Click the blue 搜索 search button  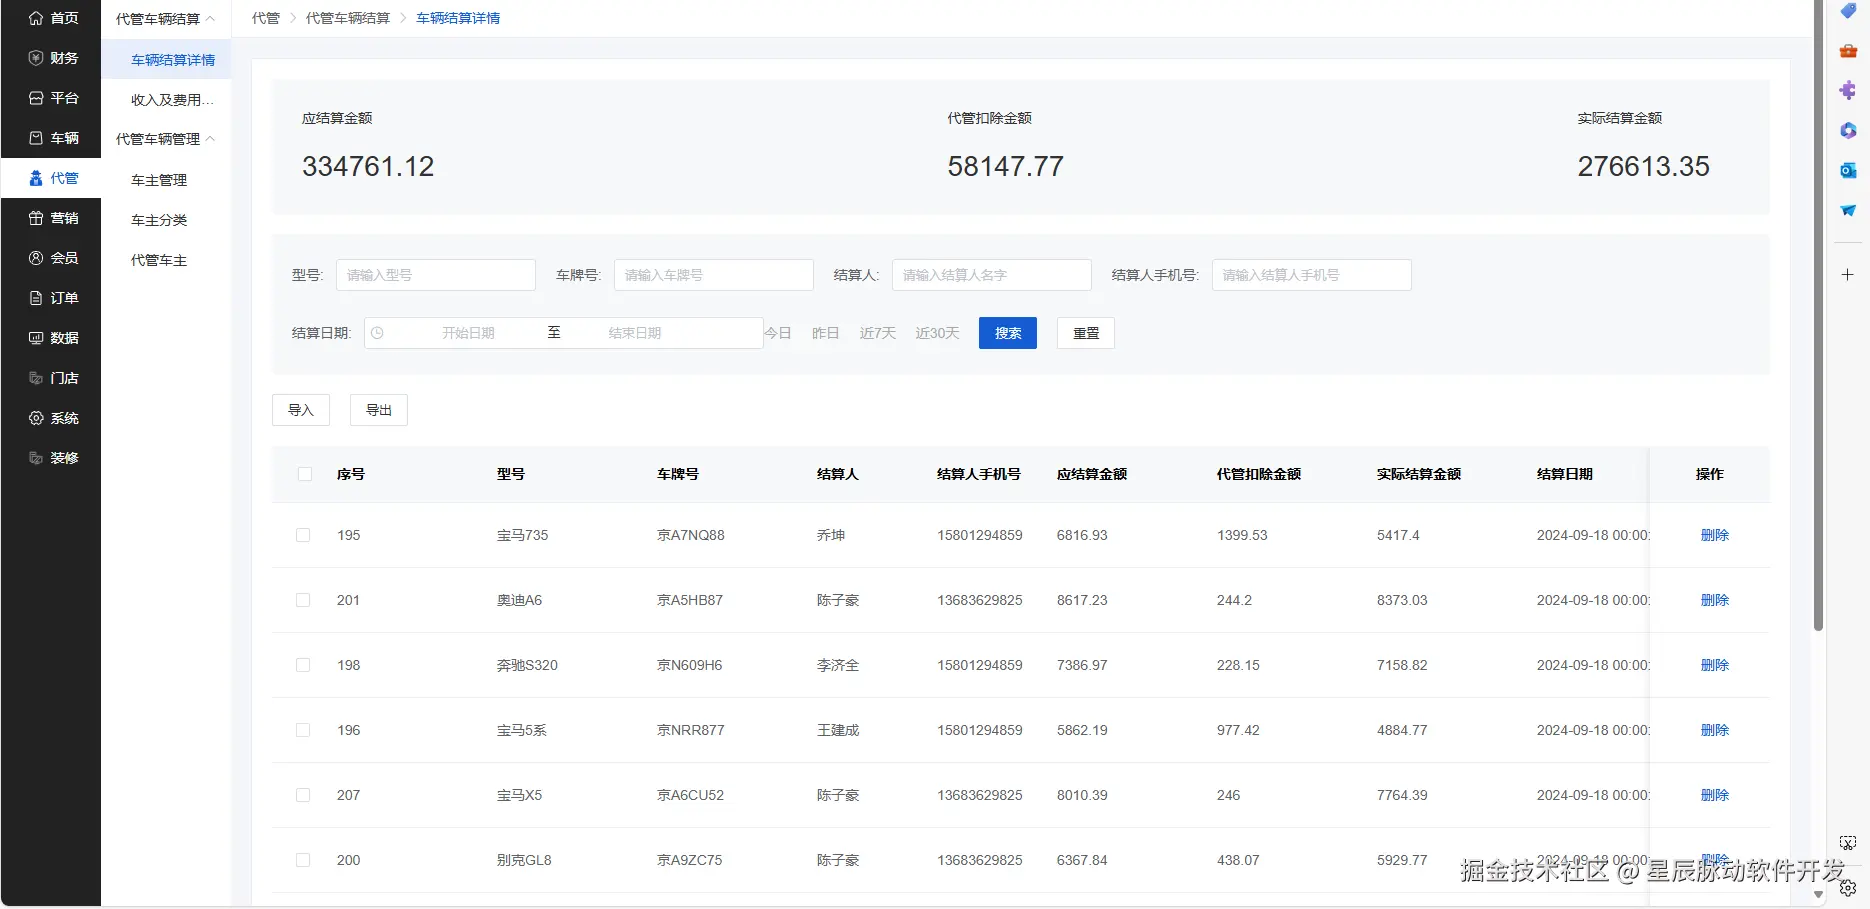point(1008,333)
